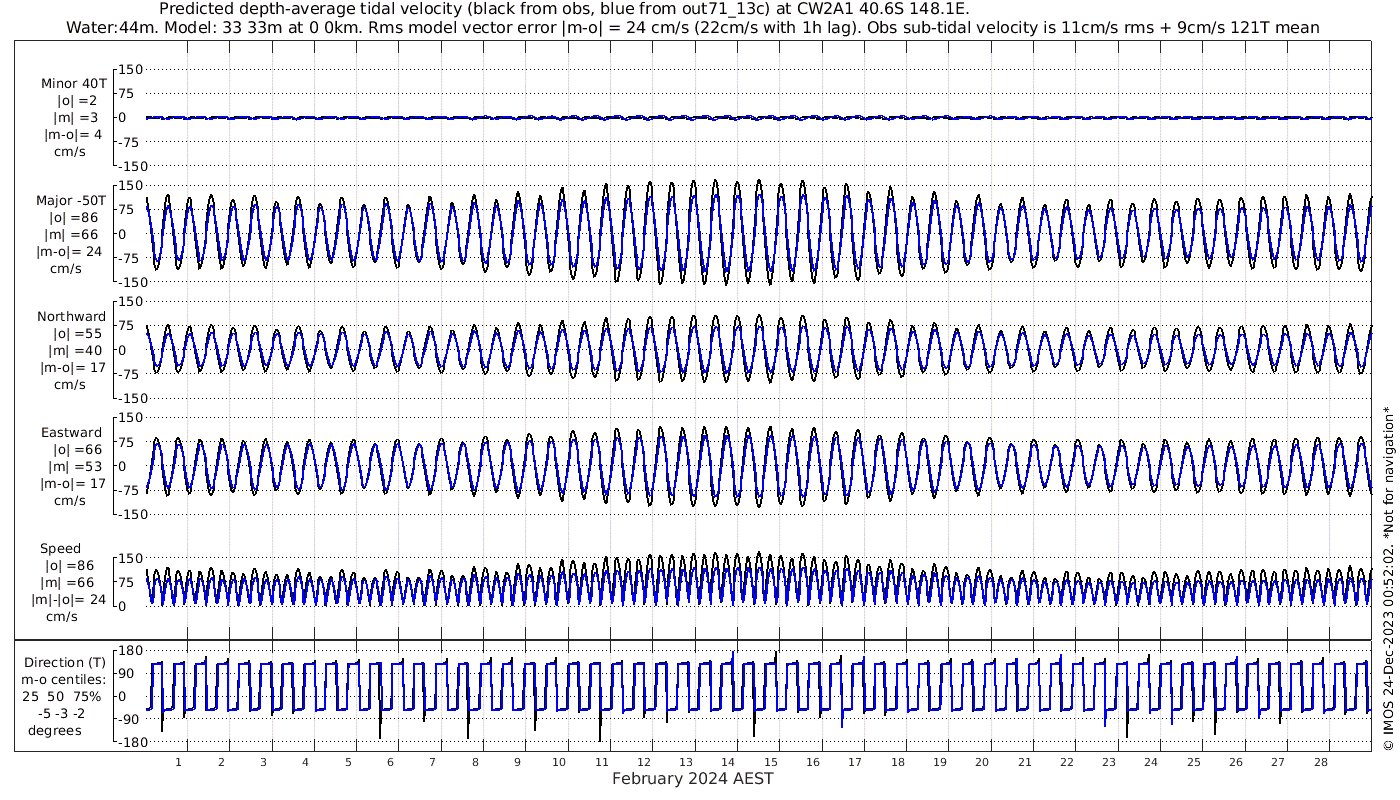Click '|m| =66' under Major -50T
This screenshot has width=1400, height=800.
74,234
